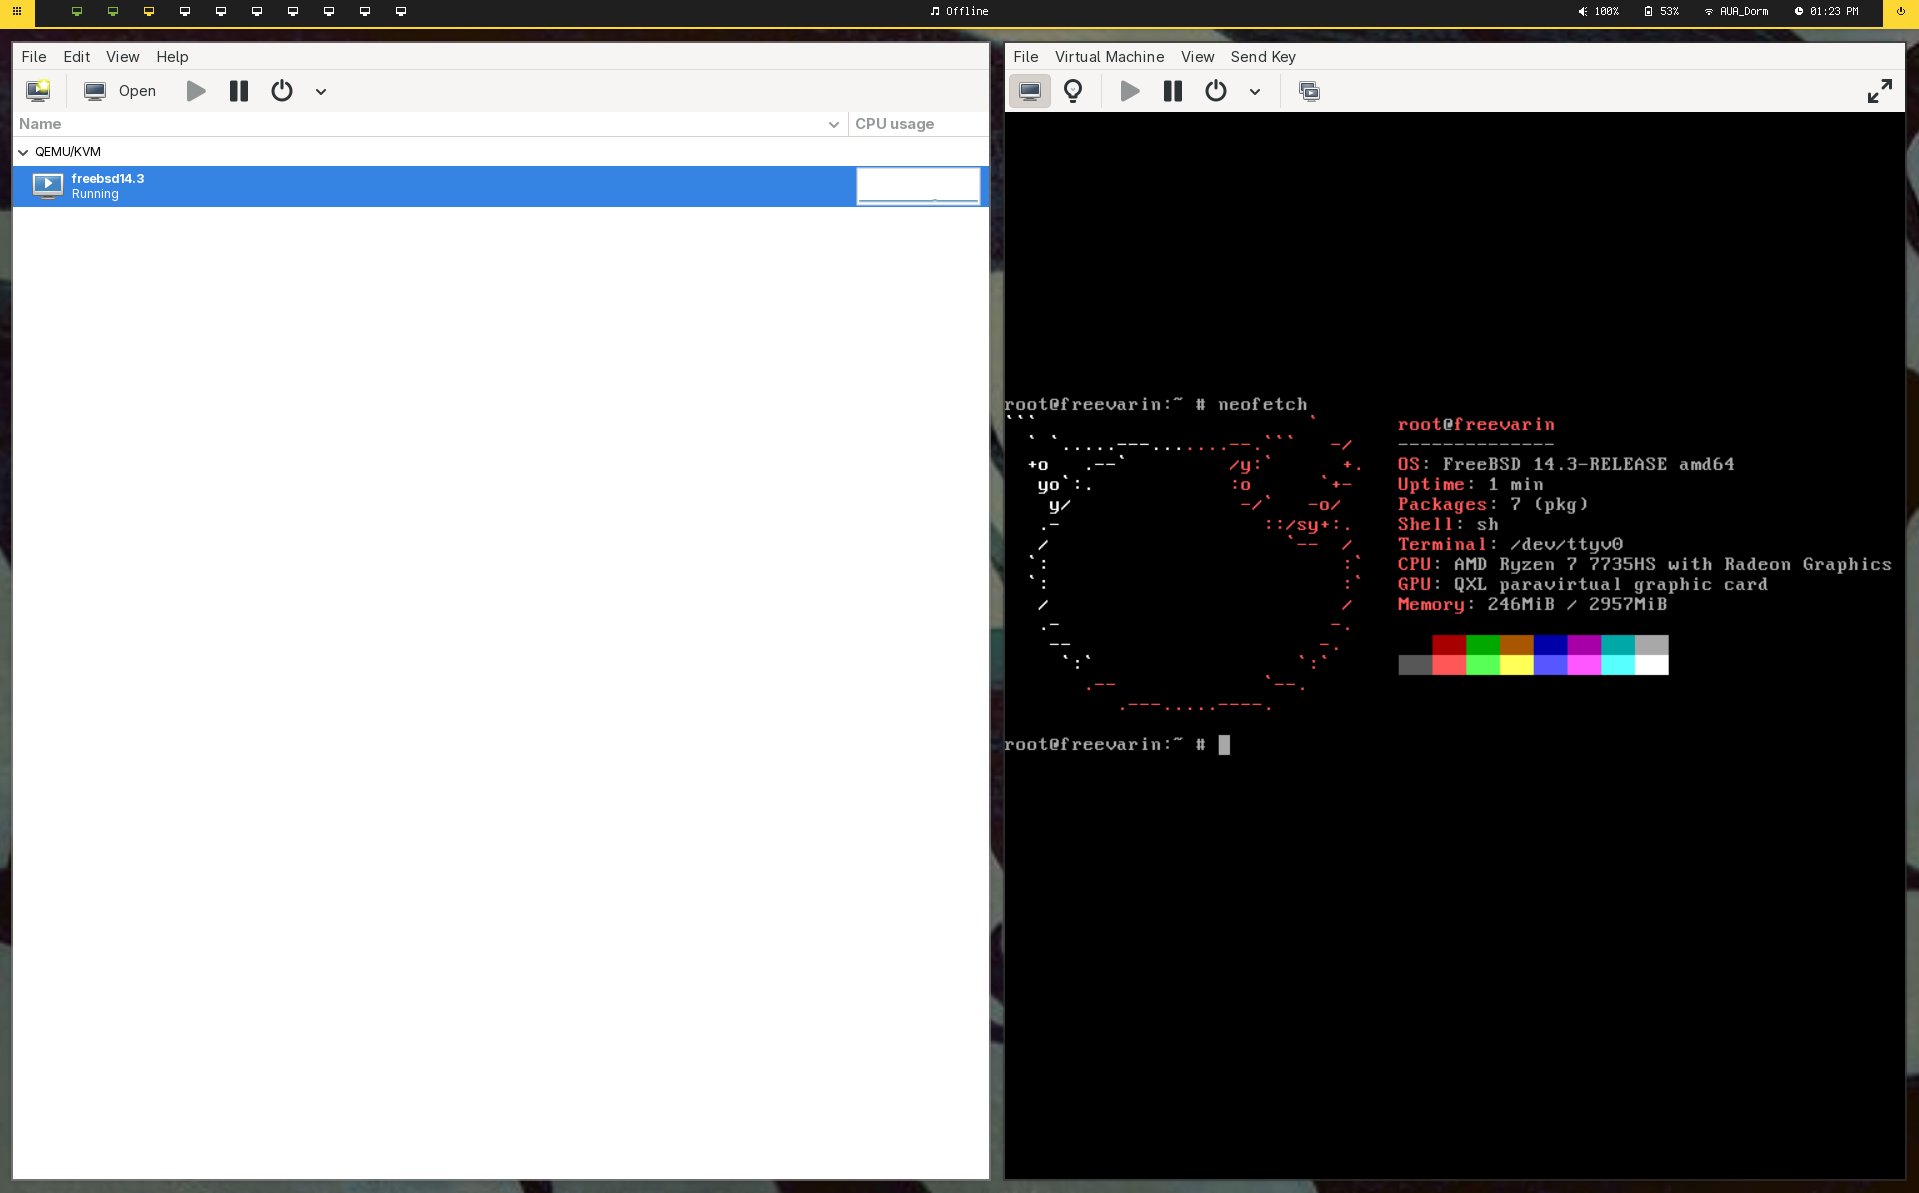
Task: Select the QEMU/KVM connection row
Action: (501, 152)
